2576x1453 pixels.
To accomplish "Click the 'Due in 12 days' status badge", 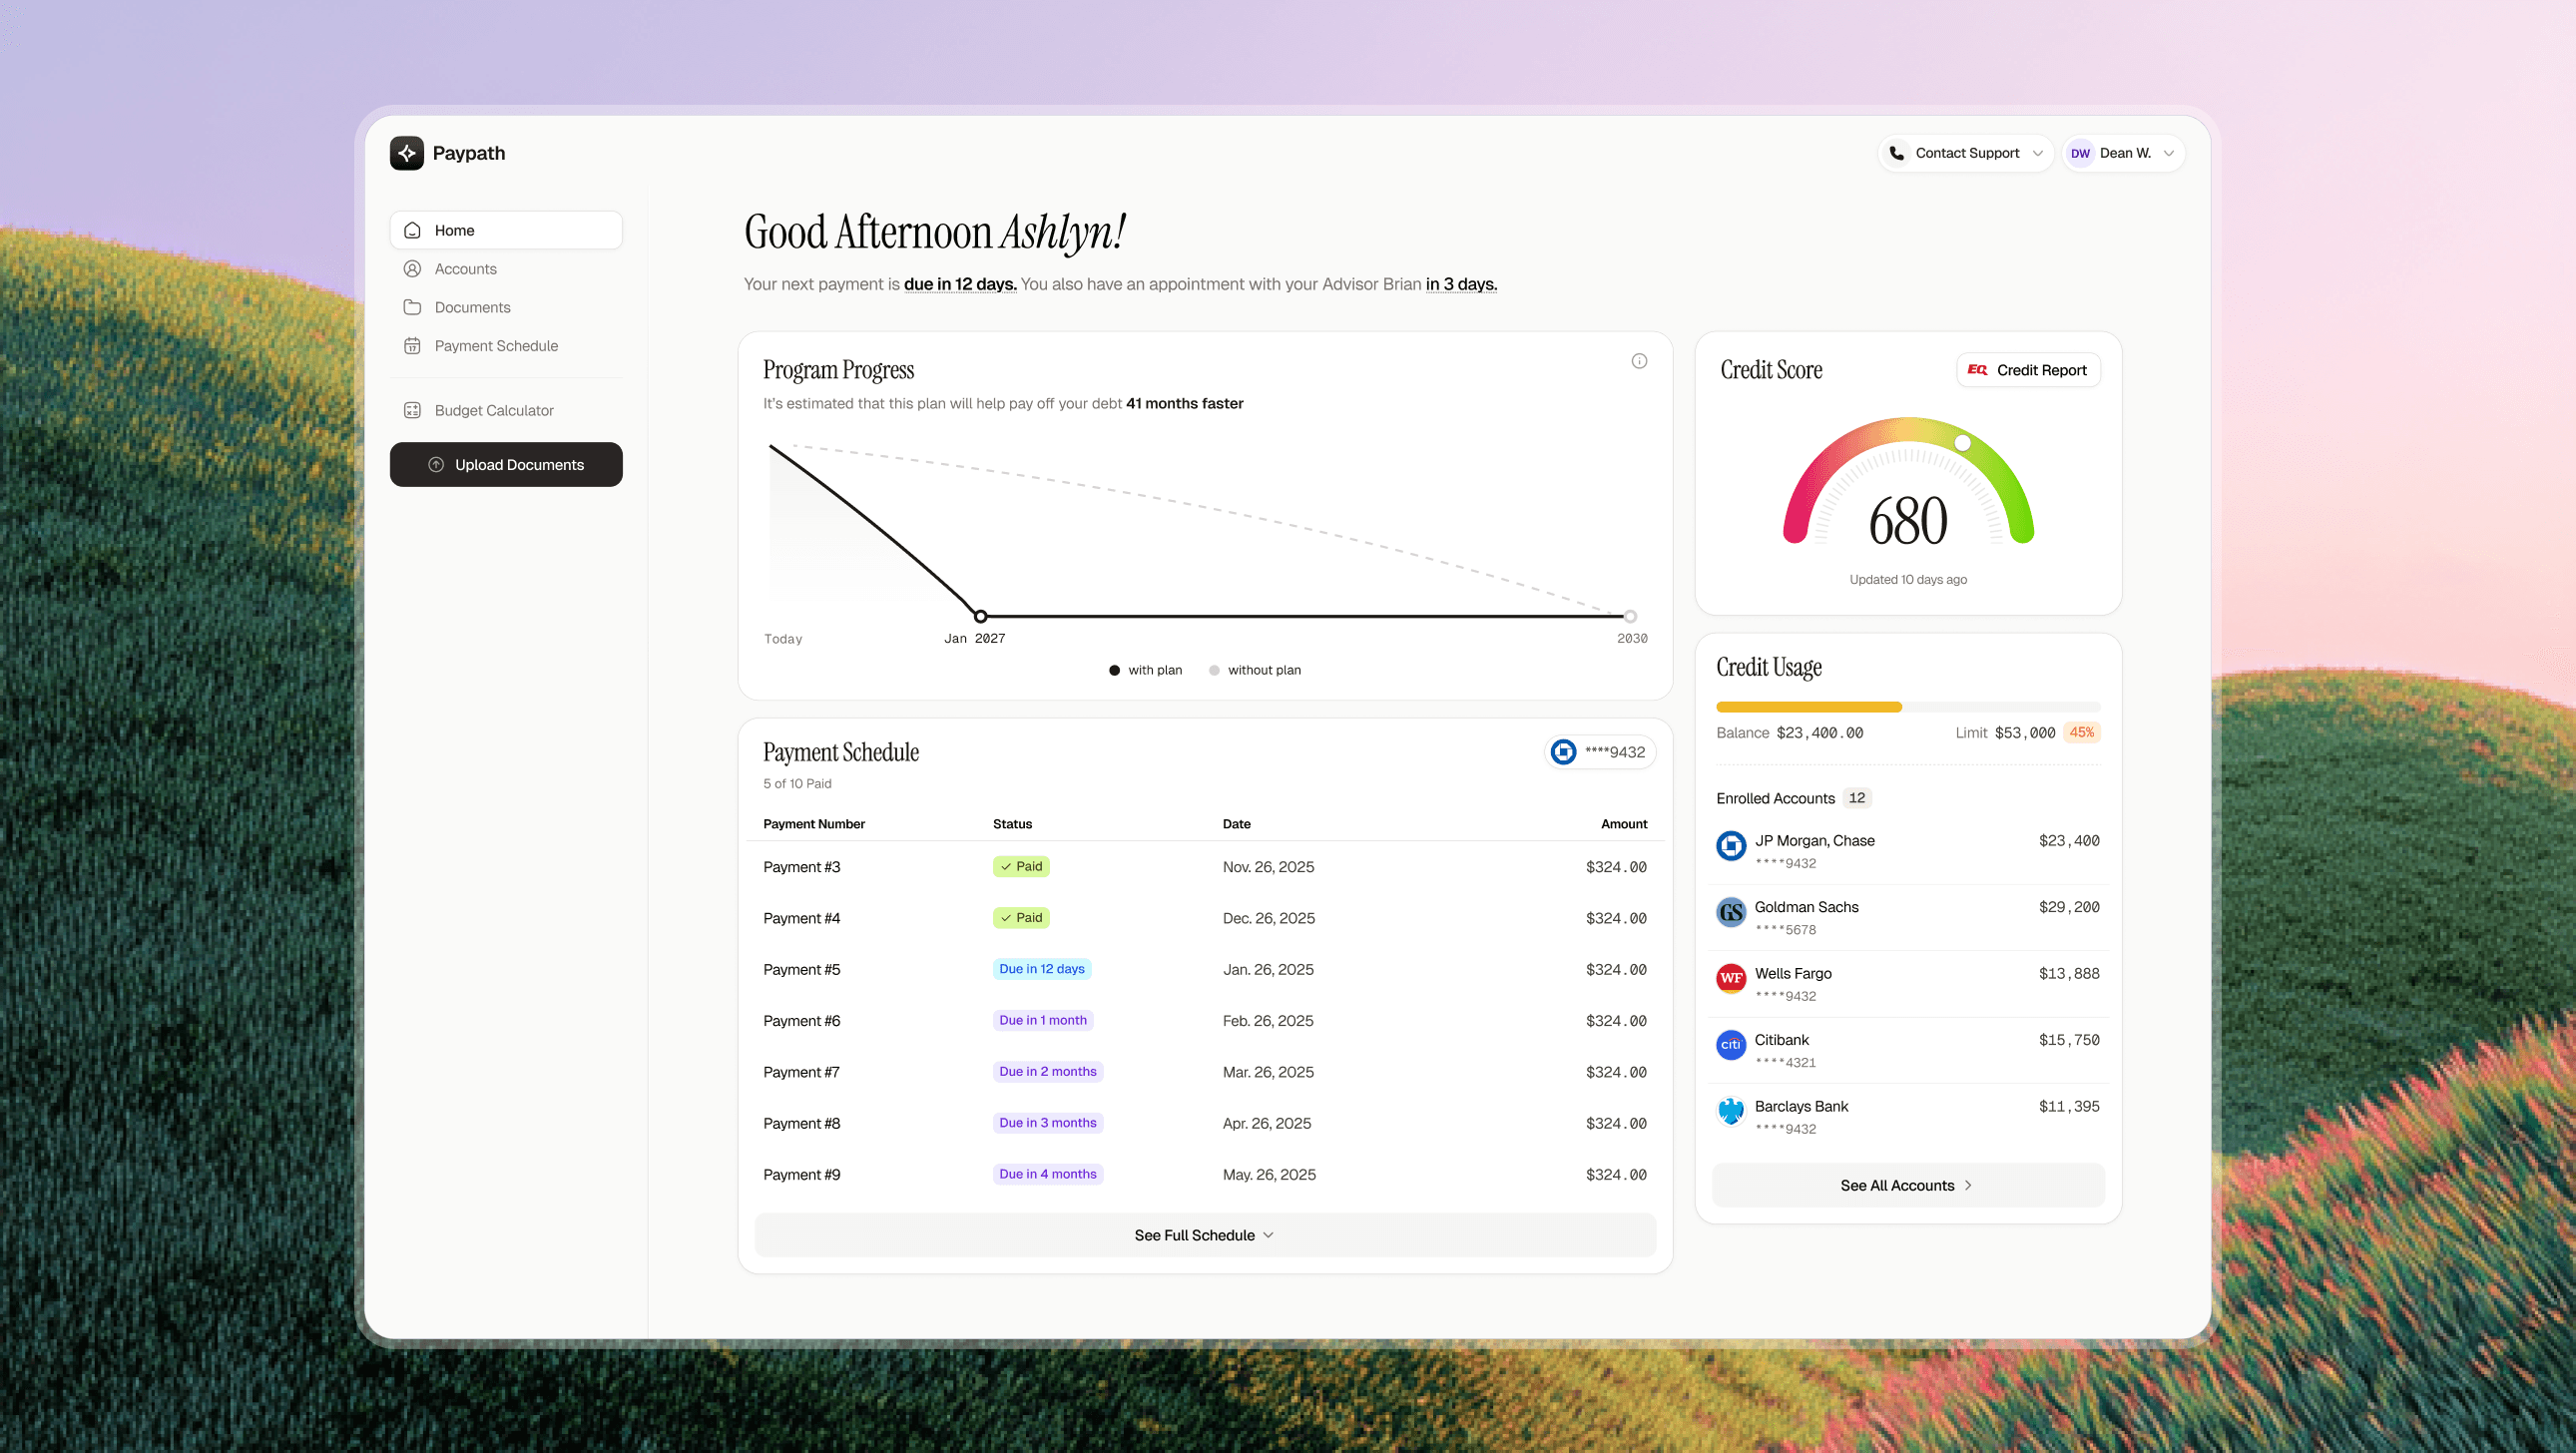I will coord(1042,969).
